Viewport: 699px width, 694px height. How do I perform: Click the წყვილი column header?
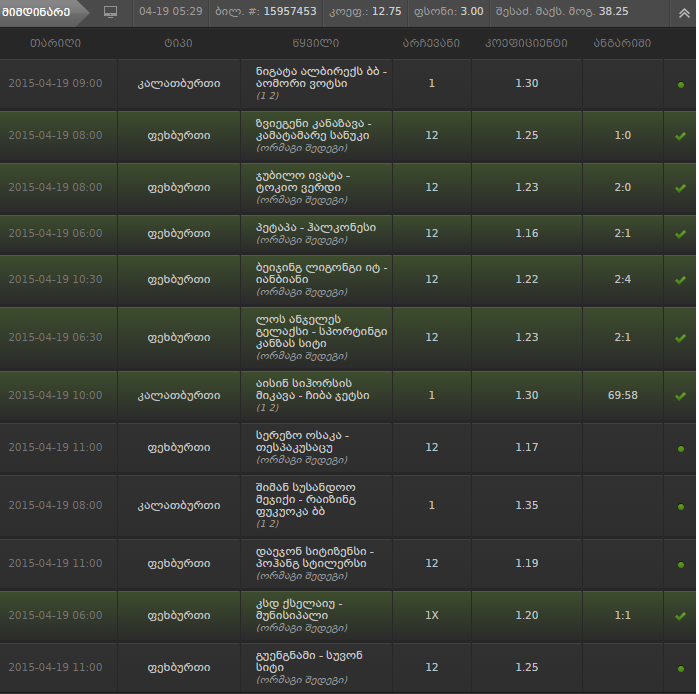tap(316, 43)
